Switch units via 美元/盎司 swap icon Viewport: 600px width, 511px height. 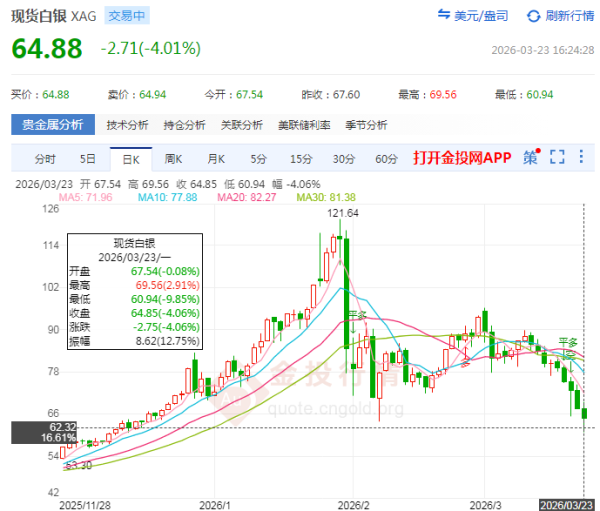(x=444, y=15)
